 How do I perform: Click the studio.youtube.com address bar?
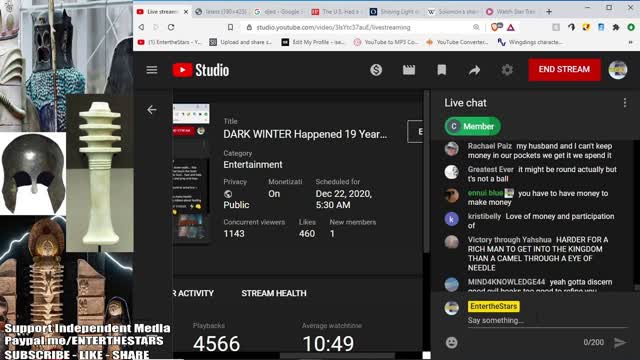tap(333, 27)
